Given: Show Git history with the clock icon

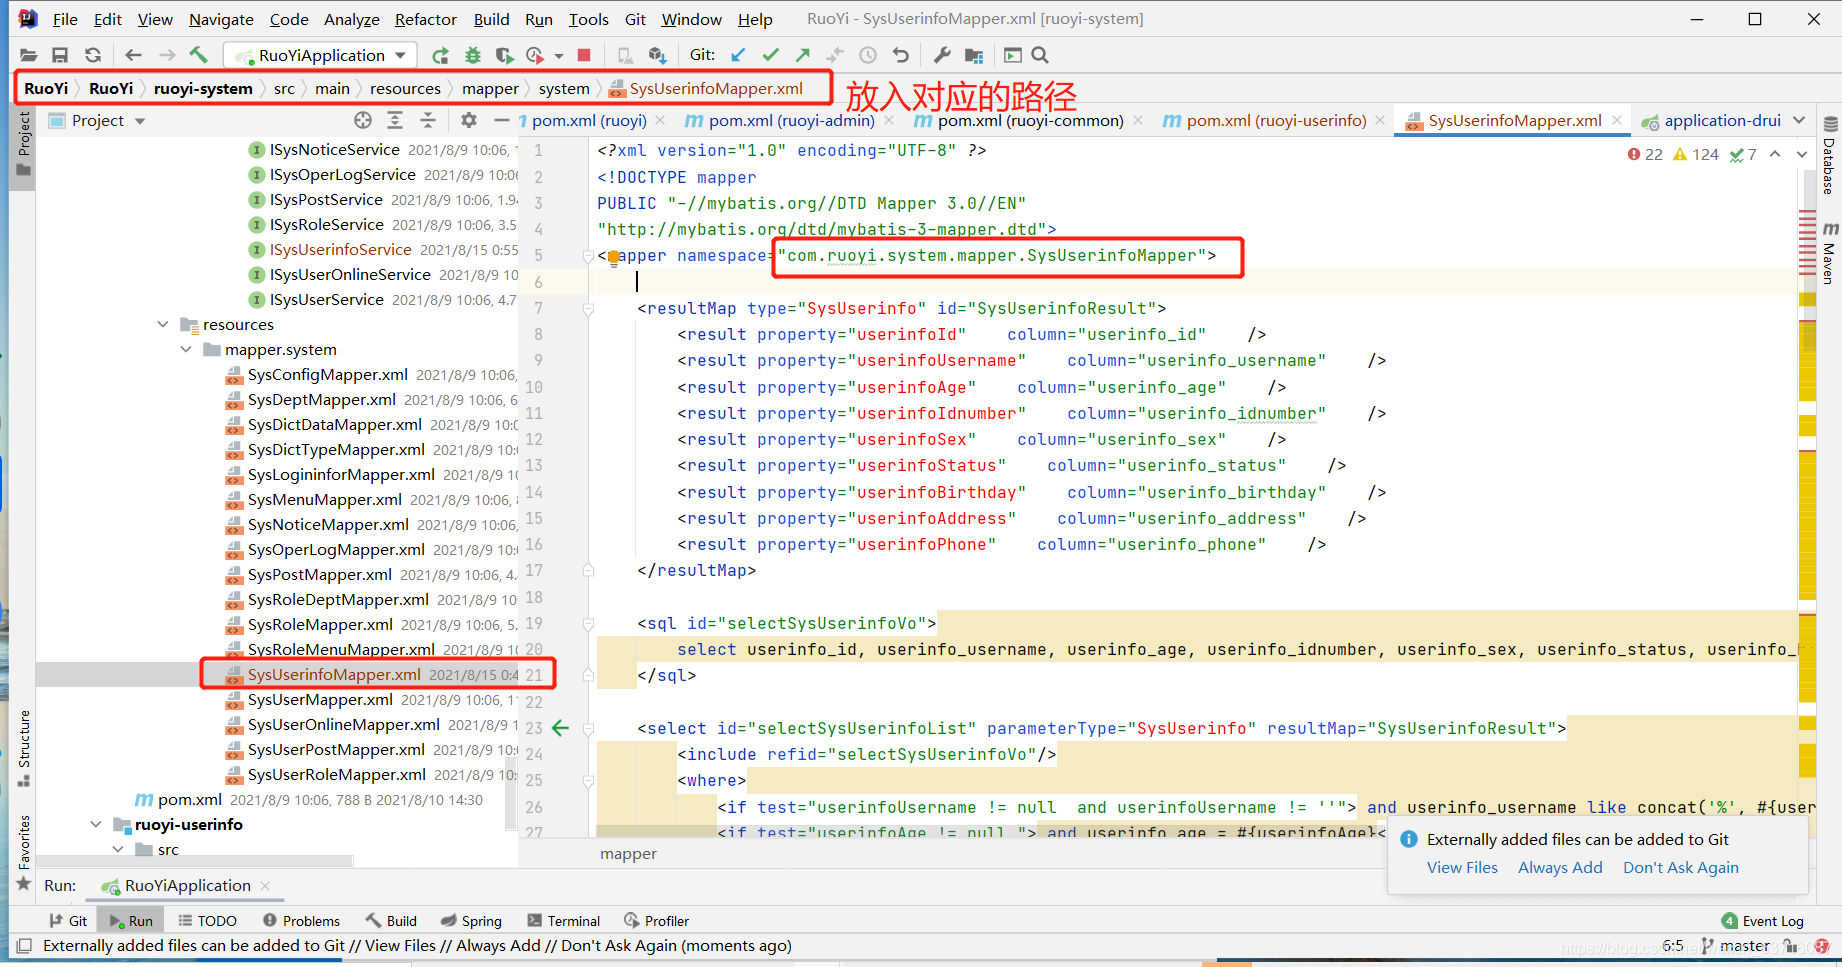Looking at the screenshot, I should 868,55.
